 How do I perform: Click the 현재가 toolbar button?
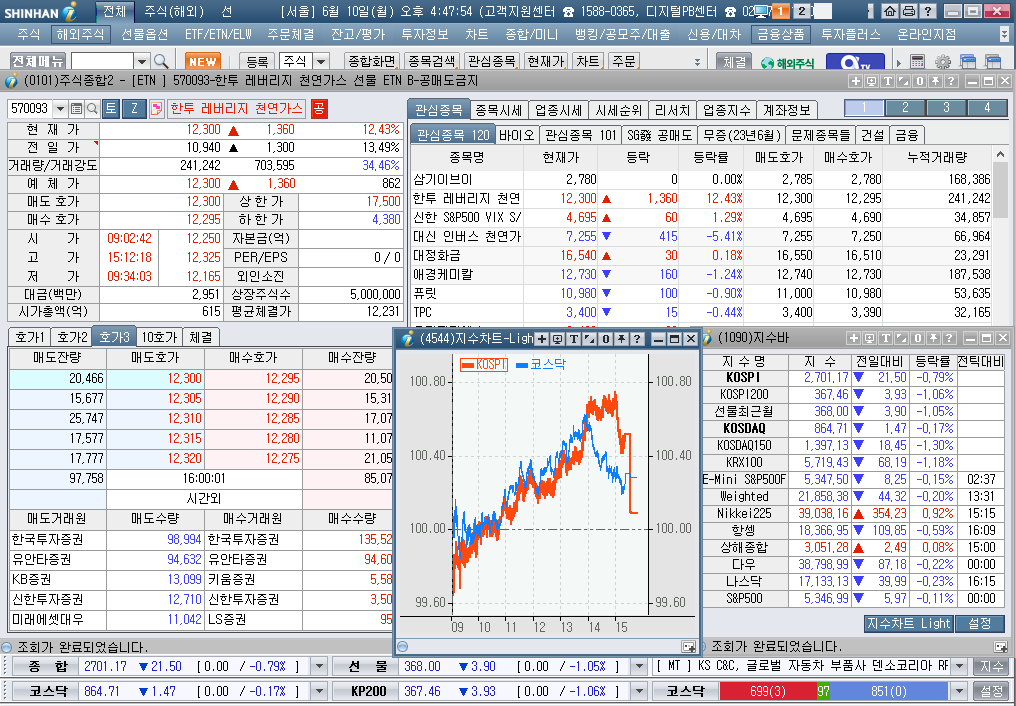[546, 62]
